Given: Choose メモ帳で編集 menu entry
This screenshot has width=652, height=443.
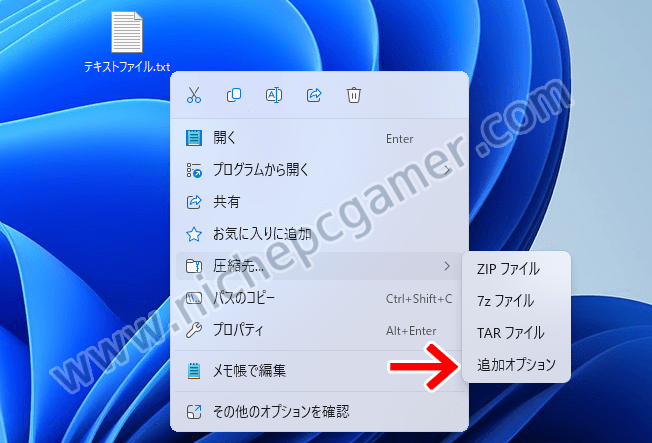Looking at the screenshot, I should click(319, 371).
